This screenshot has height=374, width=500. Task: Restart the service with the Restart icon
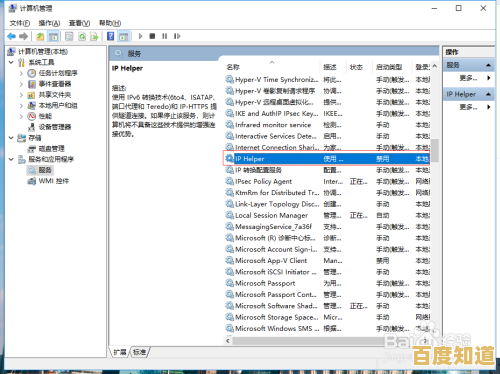(x=177, y=36)
